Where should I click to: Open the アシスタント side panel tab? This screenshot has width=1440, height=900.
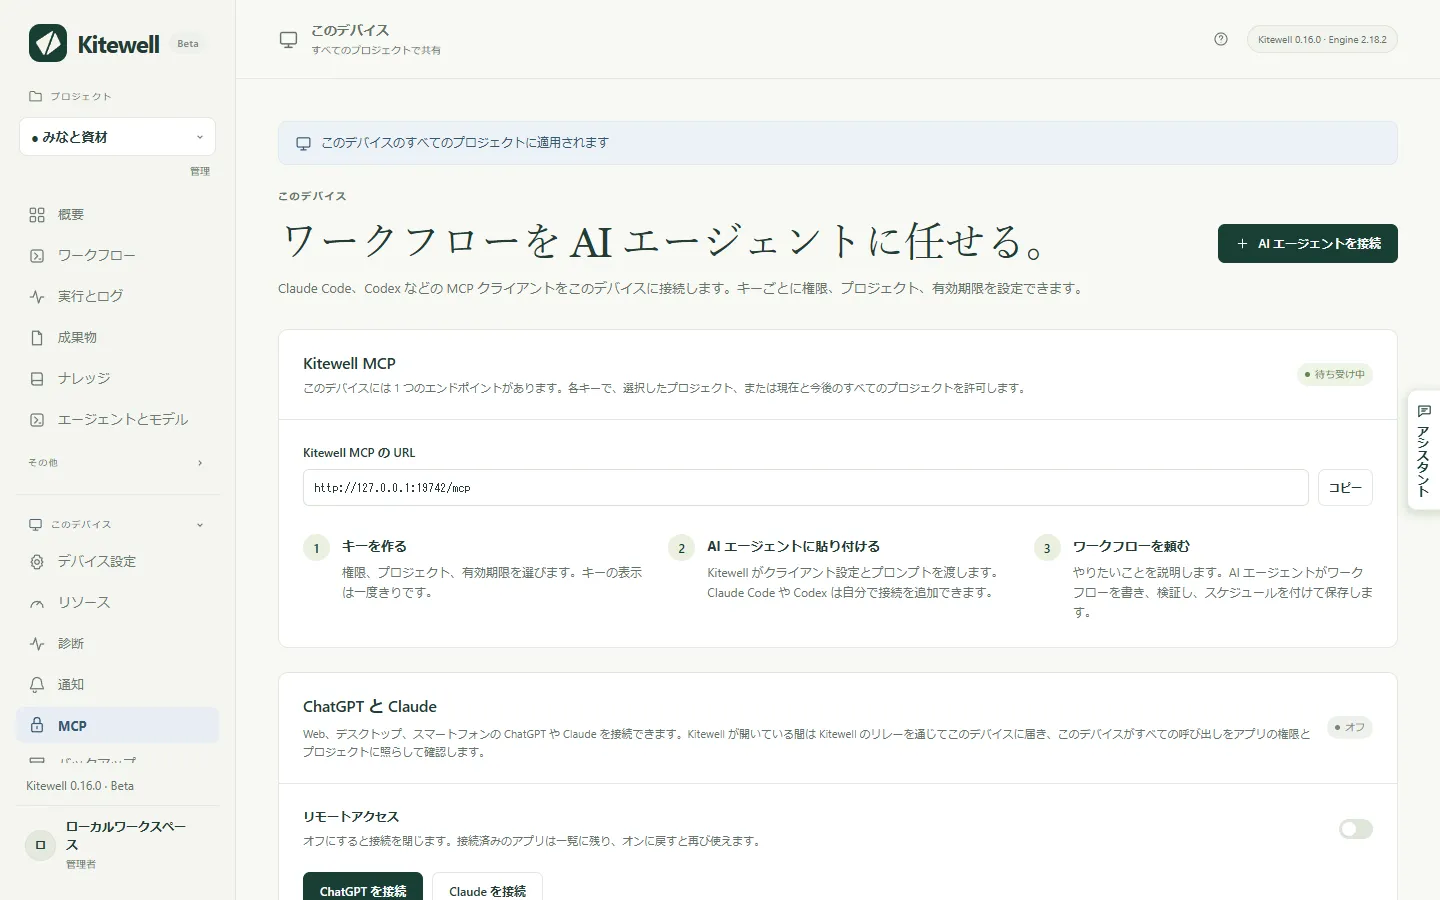coord(1424,450)
